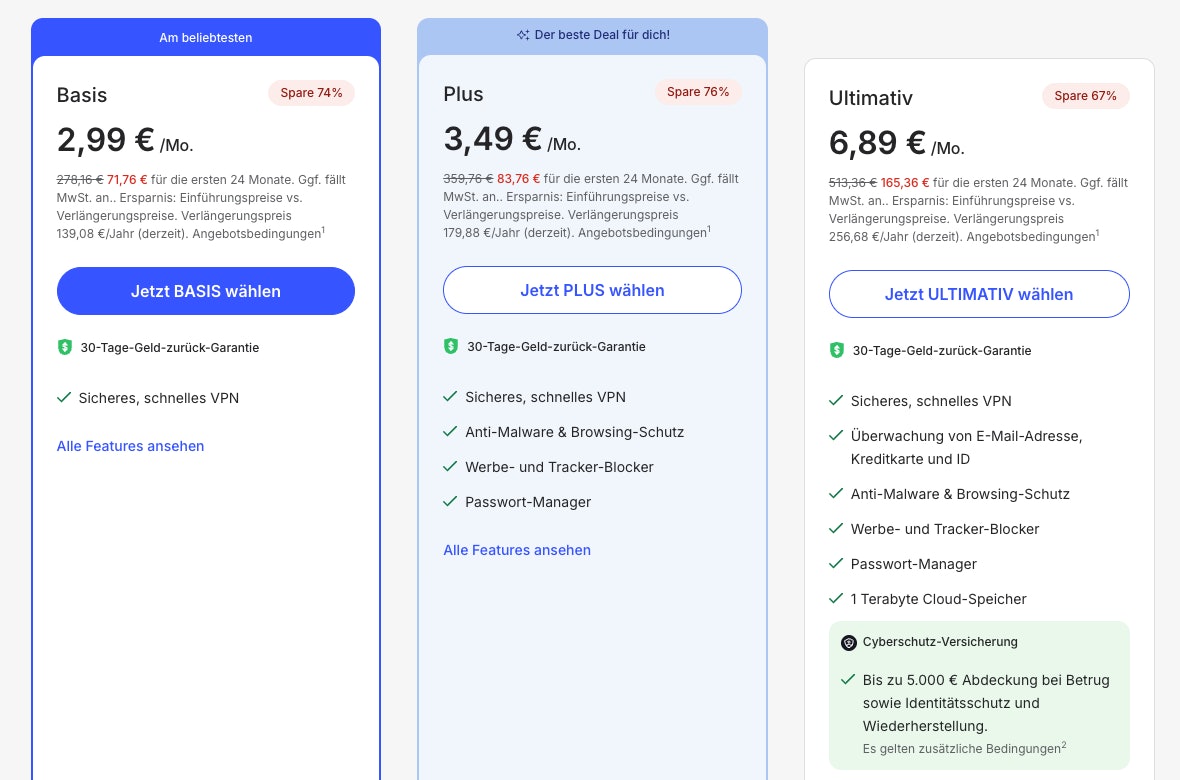Screen dimensions: 1180x780
Task: Click checkmark beside Plus 'Passwort-Manager'
Action: point(450,502)
